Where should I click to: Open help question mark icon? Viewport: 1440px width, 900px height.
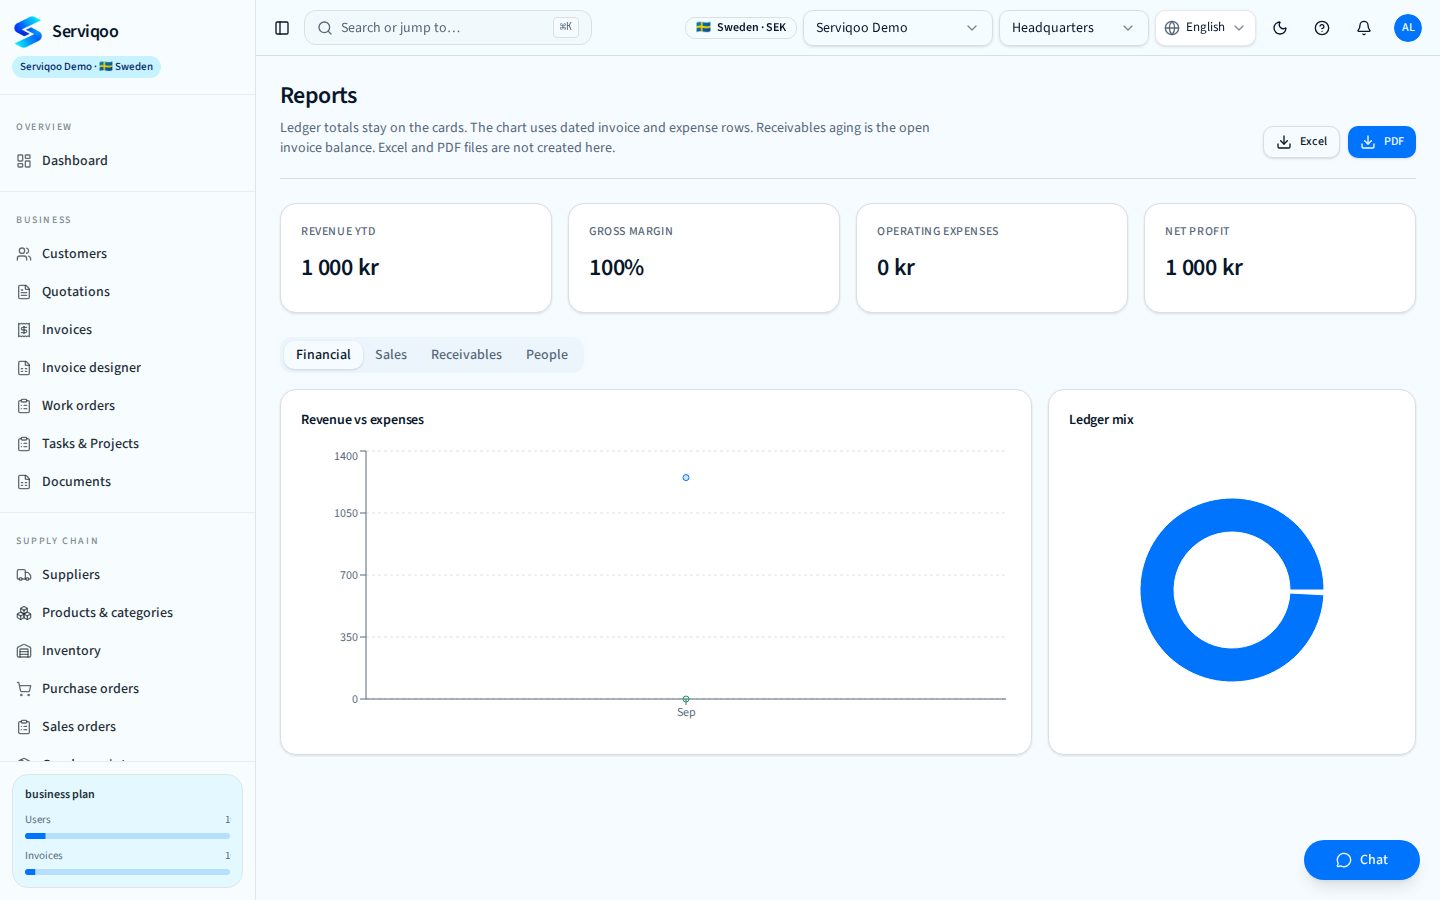click(x=1322, y=28)
